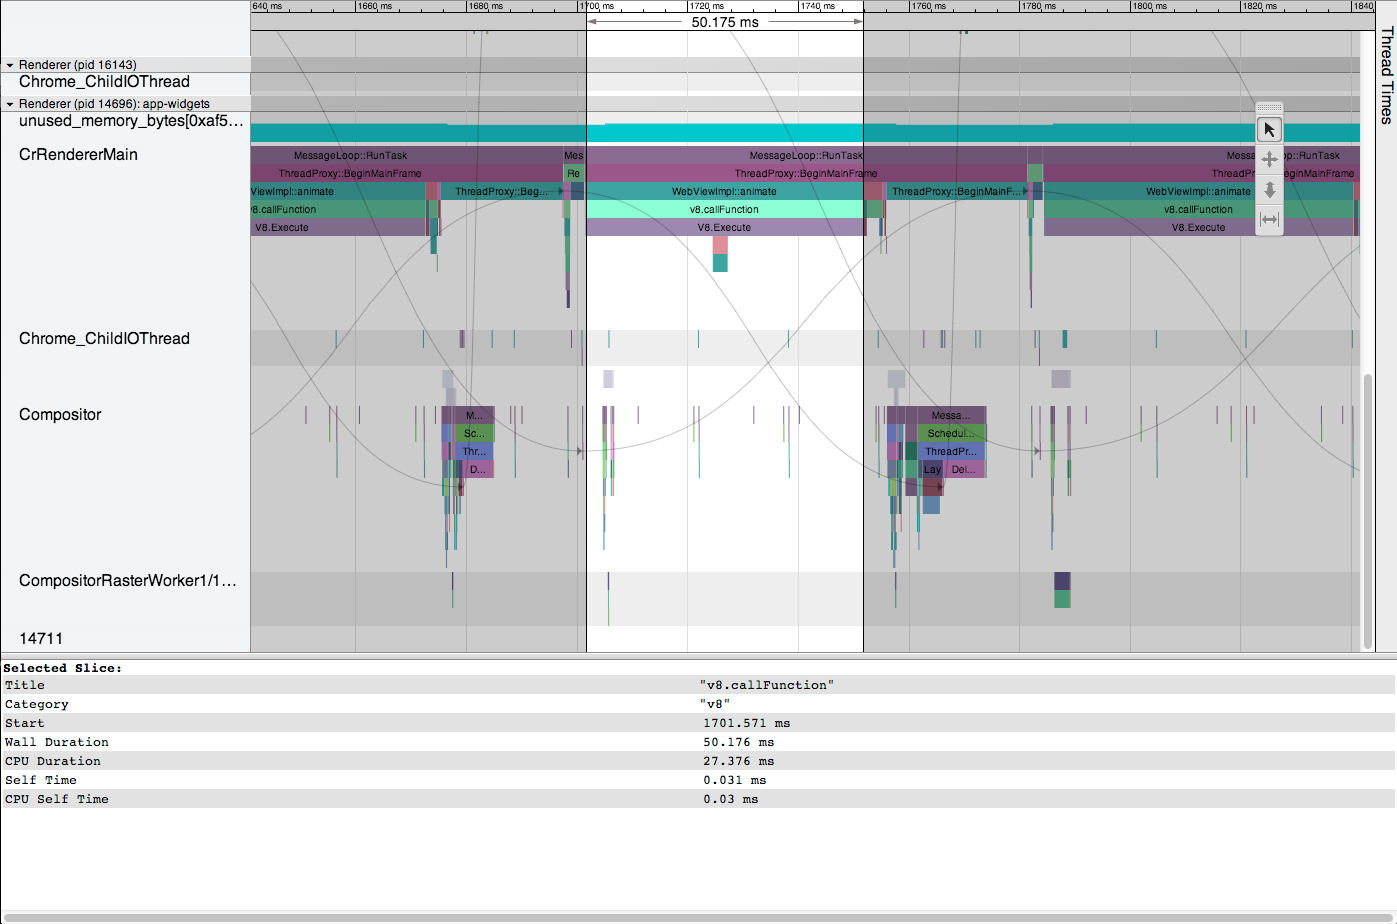Image resolution: width=1397 pixels, height=924 pixels.
Task: Click the 50.175 ms range duration label
Action: 724,22
